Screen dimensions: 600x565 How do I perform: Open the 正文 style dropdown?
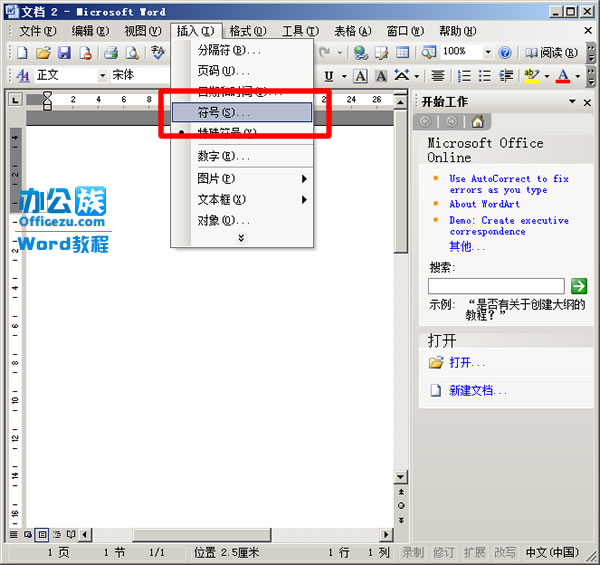coord(102,75)
